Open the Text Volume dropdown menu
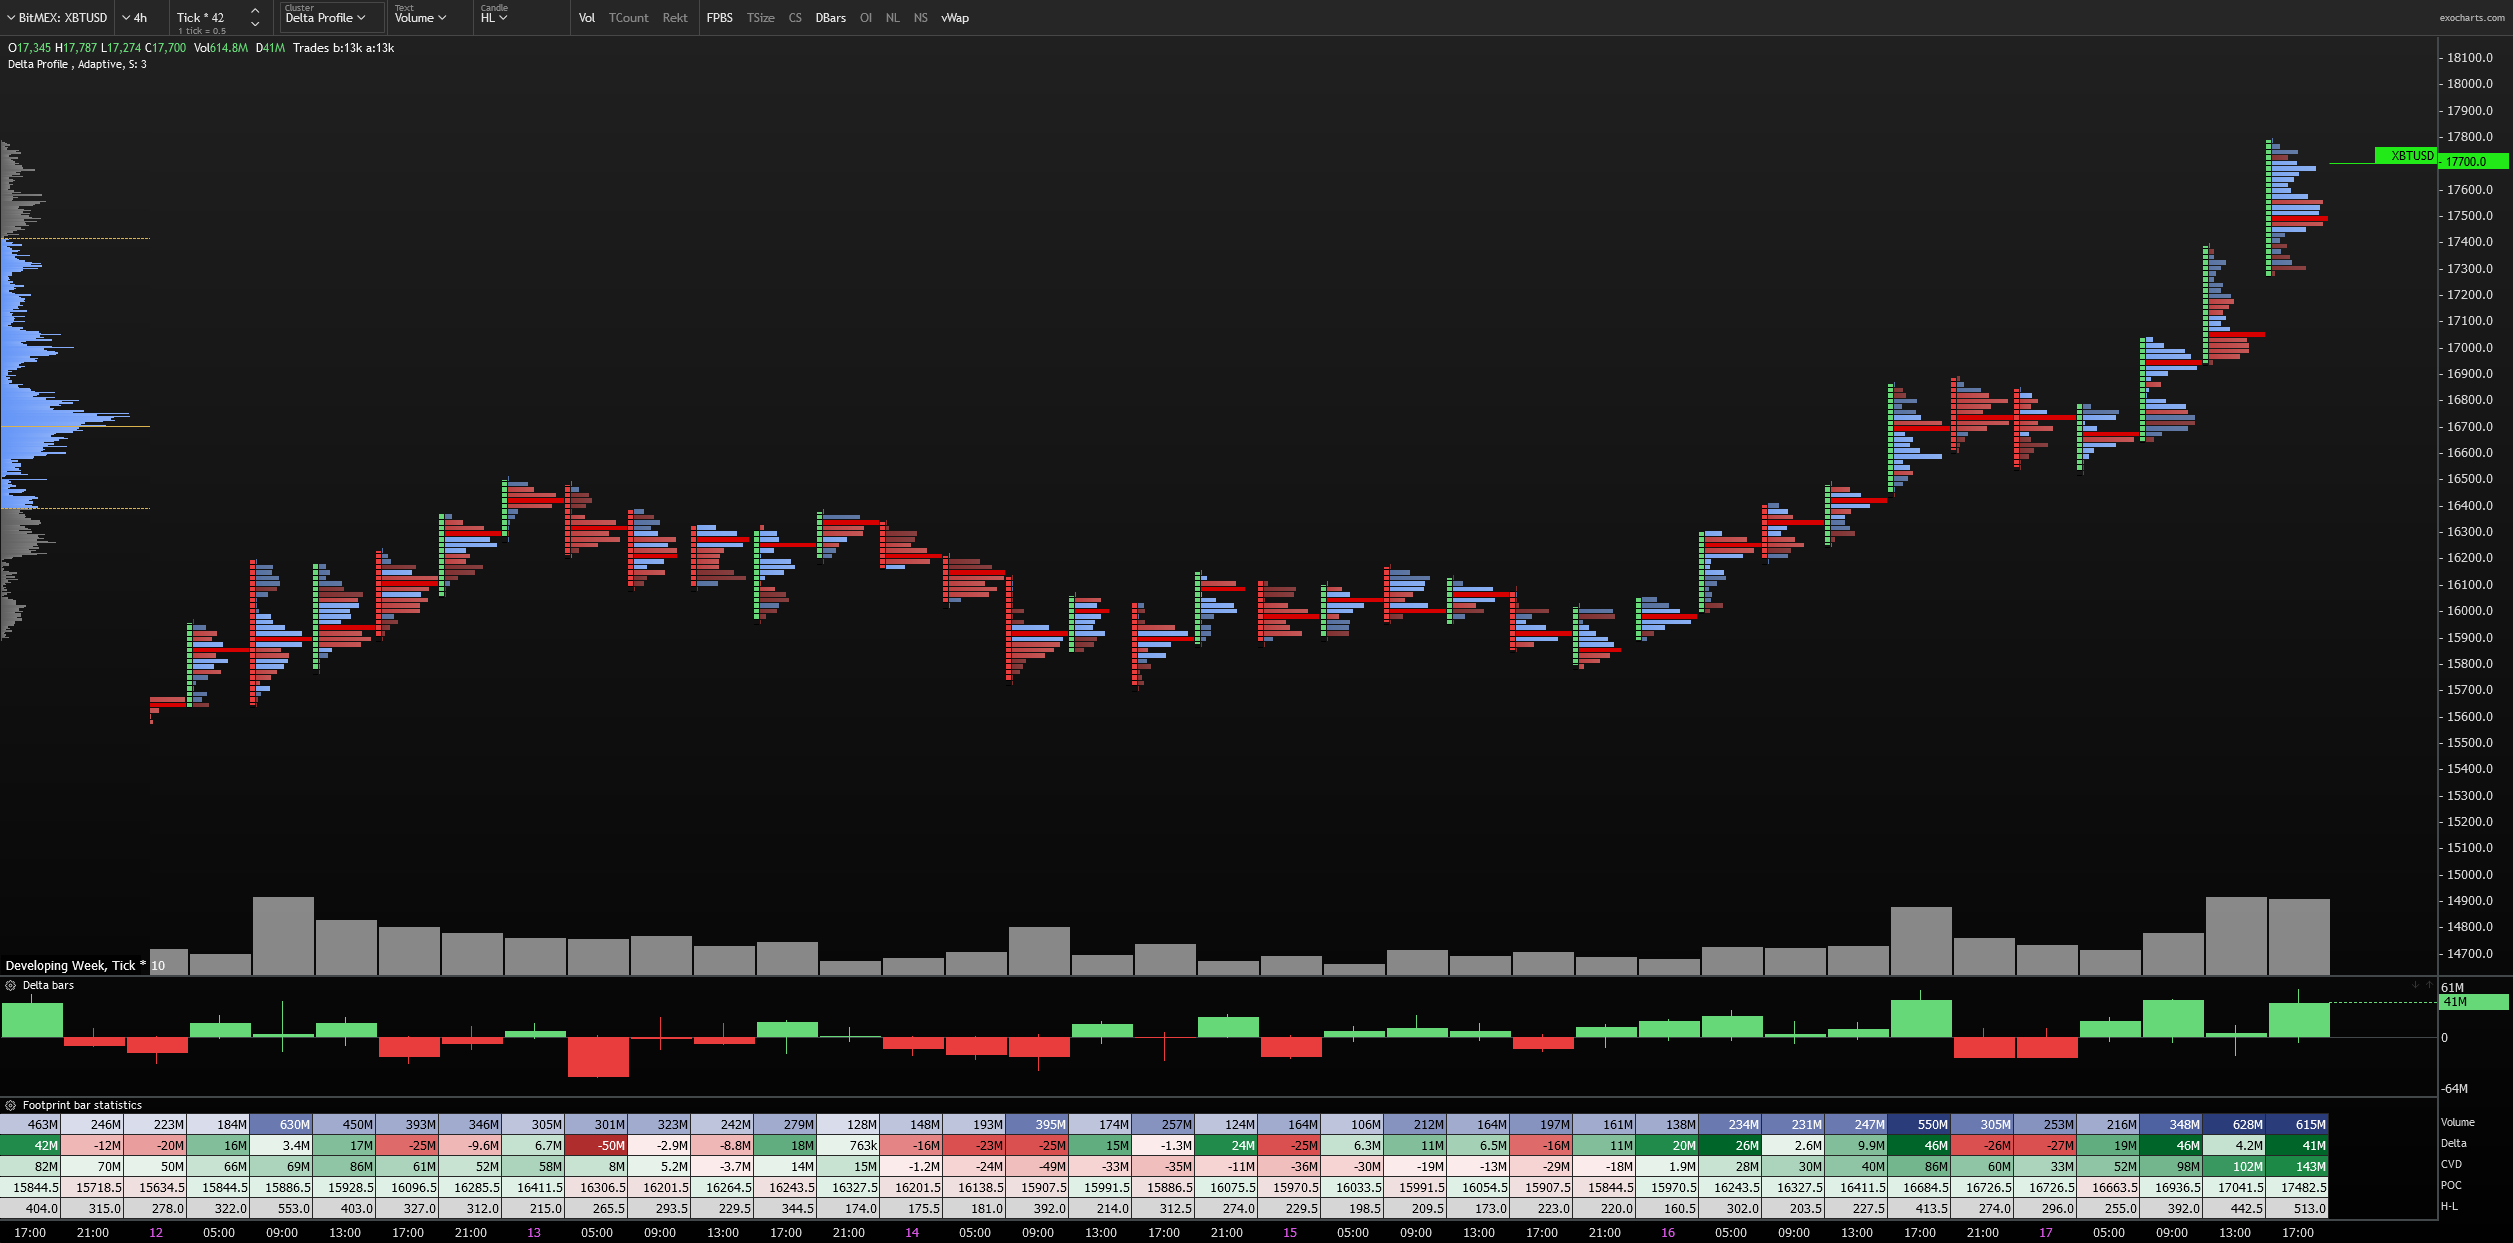 (x=418, y=17)
